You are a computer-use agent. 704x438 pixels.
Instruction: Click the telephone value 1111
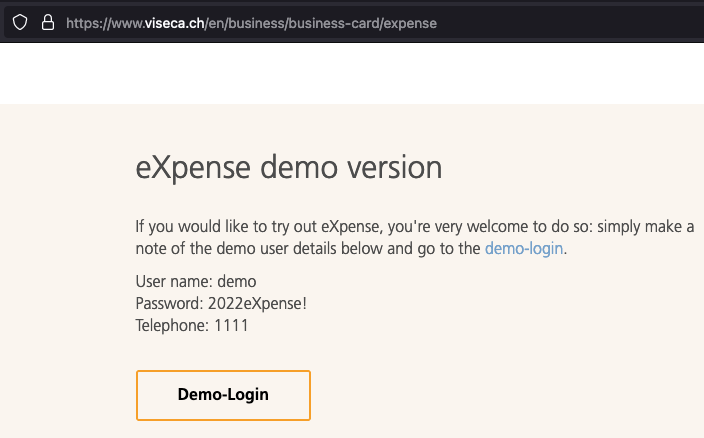pyautogui.click(x=231, y=326)
